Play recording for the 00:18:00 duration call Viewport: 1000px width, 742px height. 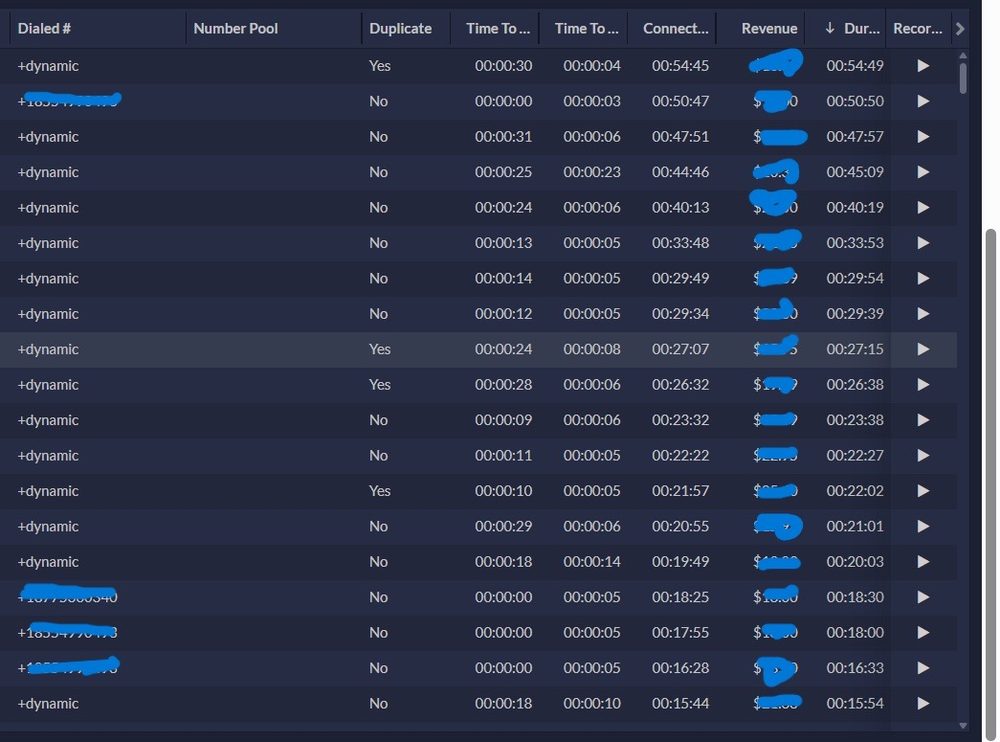(x=923, y=632)
